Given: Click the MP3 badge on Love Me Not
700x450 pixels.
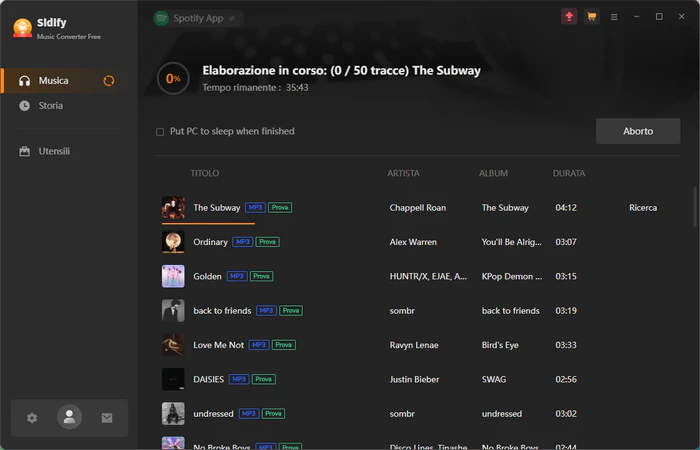Looking at the screenshot, I should click(x=259, y=345).
